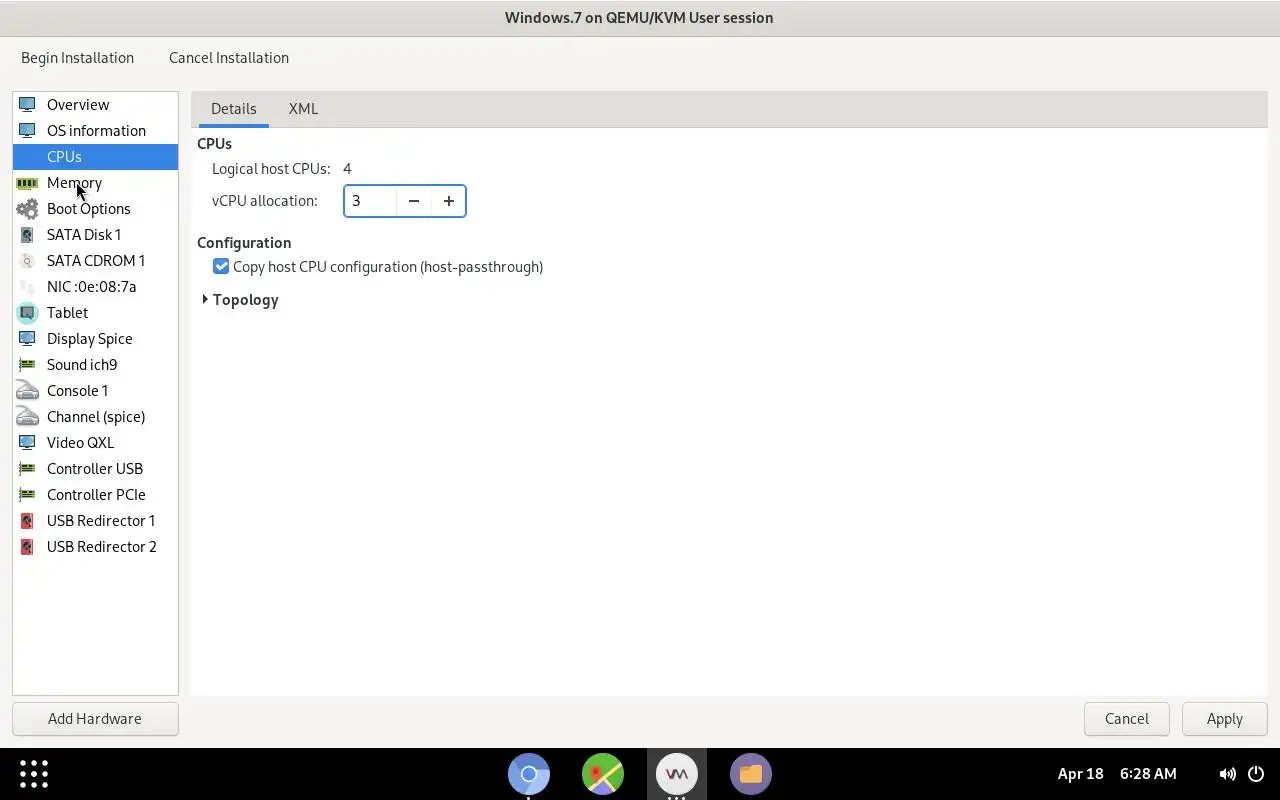Select the Tablet device icon
The width and height of the screenshot is (1280, 800).
pos(27,313)
